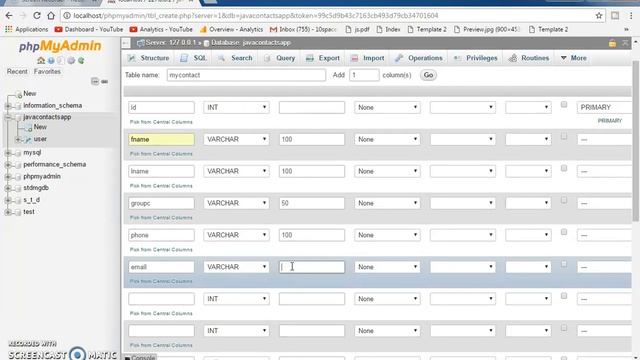Select the stdmgdb database in tree

(36, 188)
